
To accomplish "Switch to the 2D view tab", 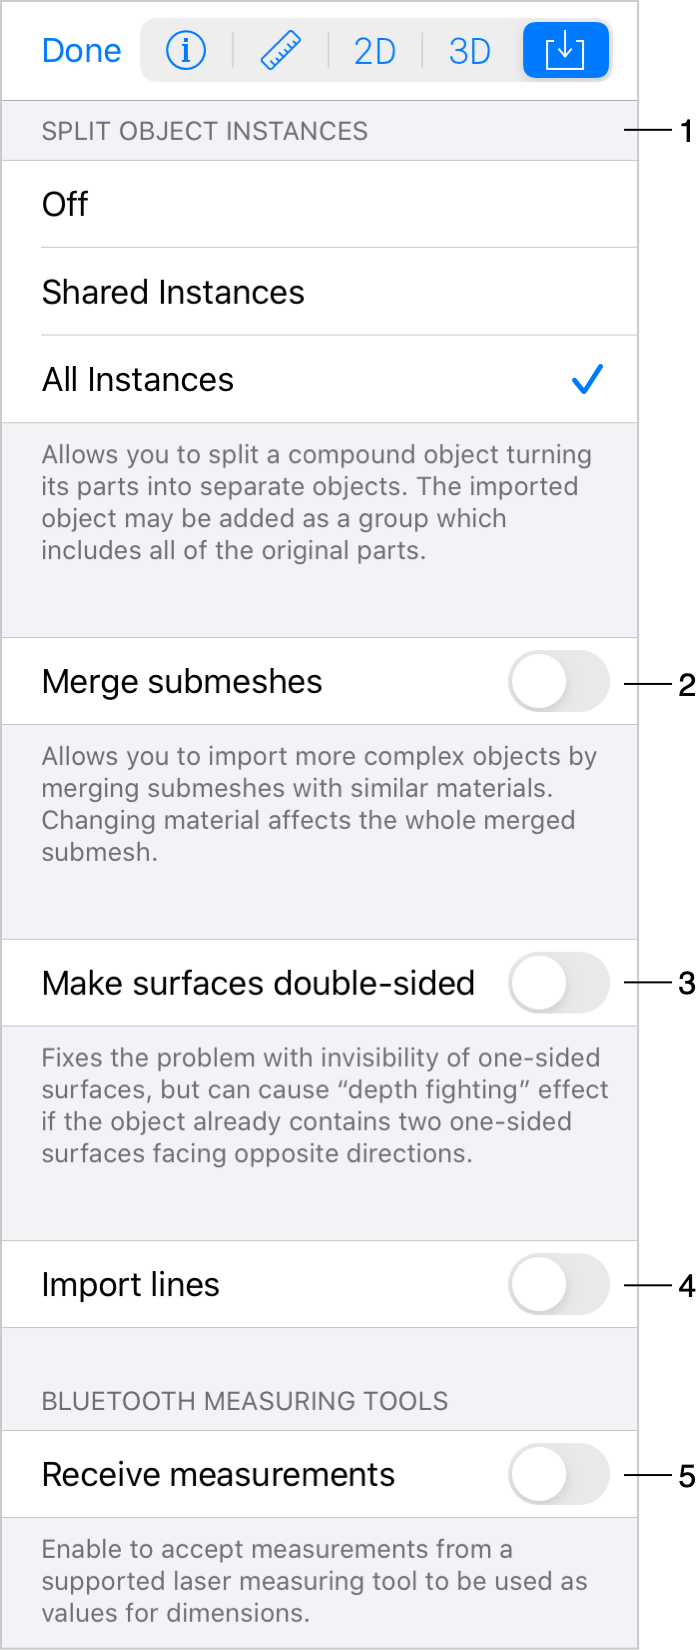I will 375,51.
